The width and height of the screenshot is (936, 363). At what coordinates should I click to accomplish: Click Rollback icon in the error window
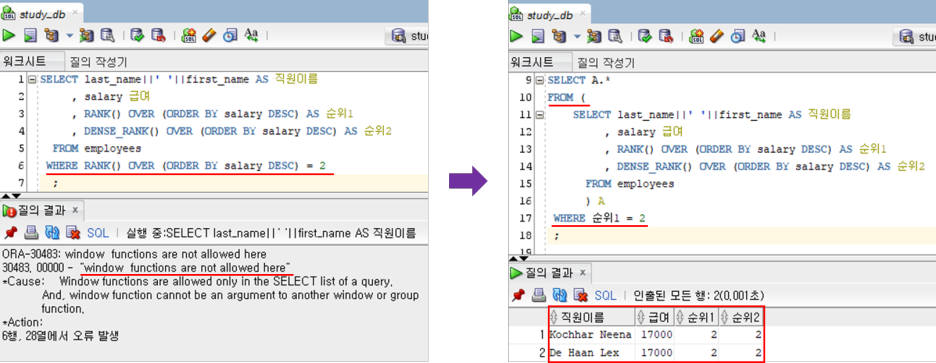click(158, 35)
